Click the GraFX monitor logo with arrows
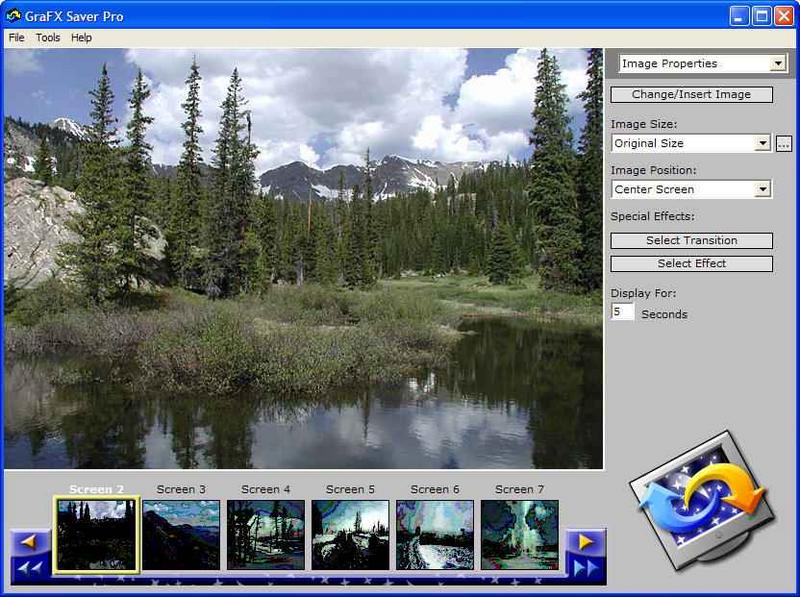 coord(703,502)
